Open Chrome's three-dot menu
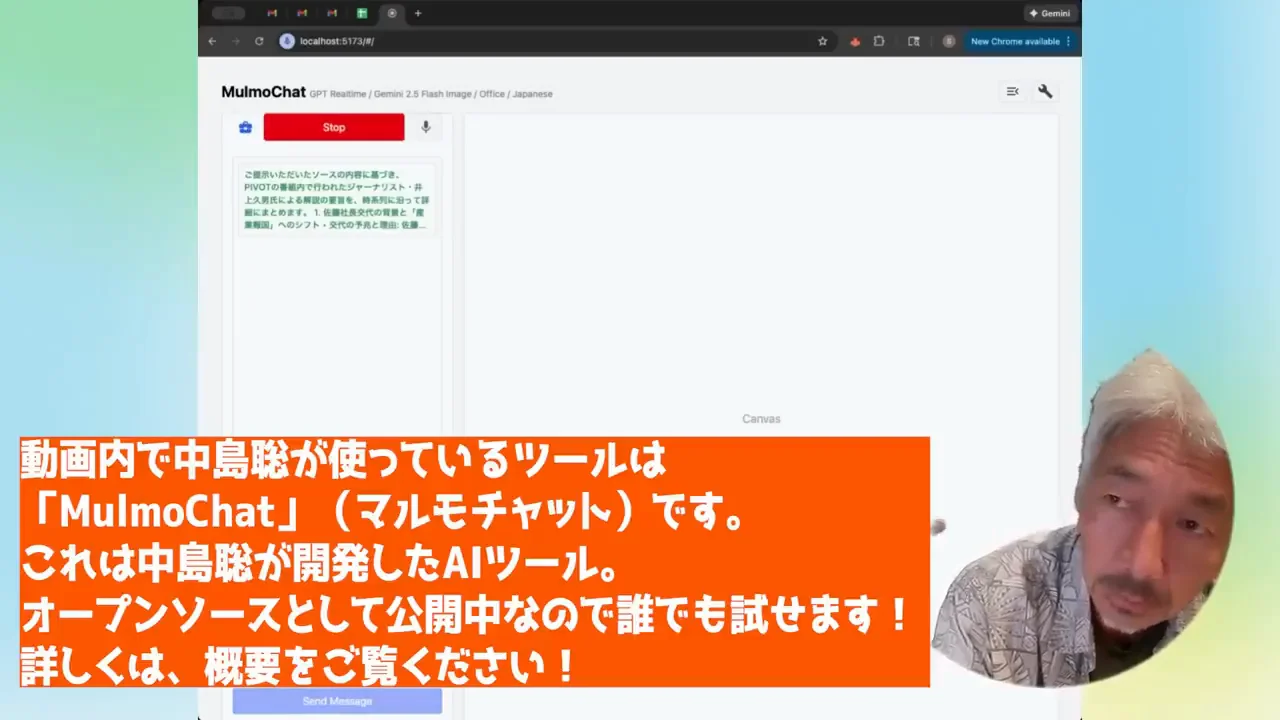Image resolution: width=1280 pixels, height=720 pixels. [x=1068, y=41]
